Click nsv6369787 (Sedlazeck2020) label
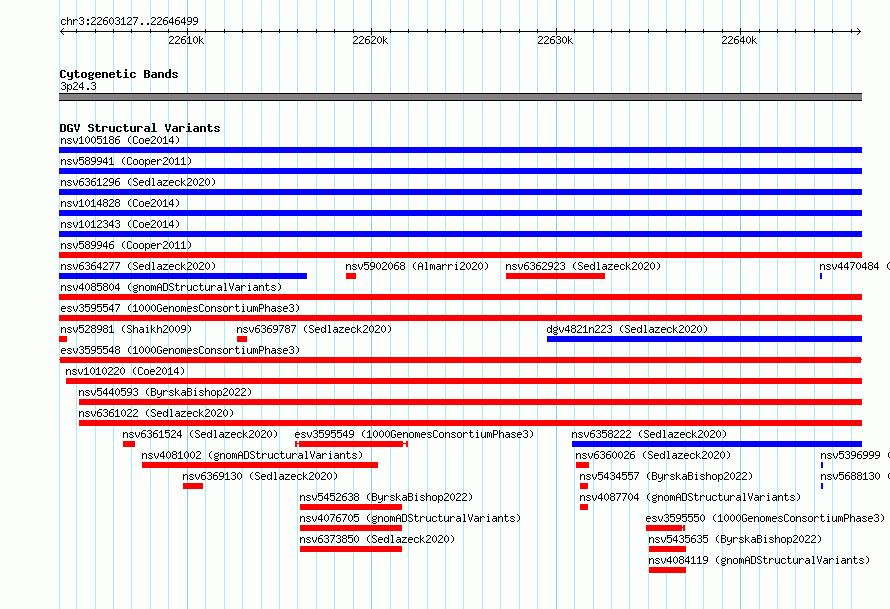Screen dimensions: 890x609 [314, 329]
